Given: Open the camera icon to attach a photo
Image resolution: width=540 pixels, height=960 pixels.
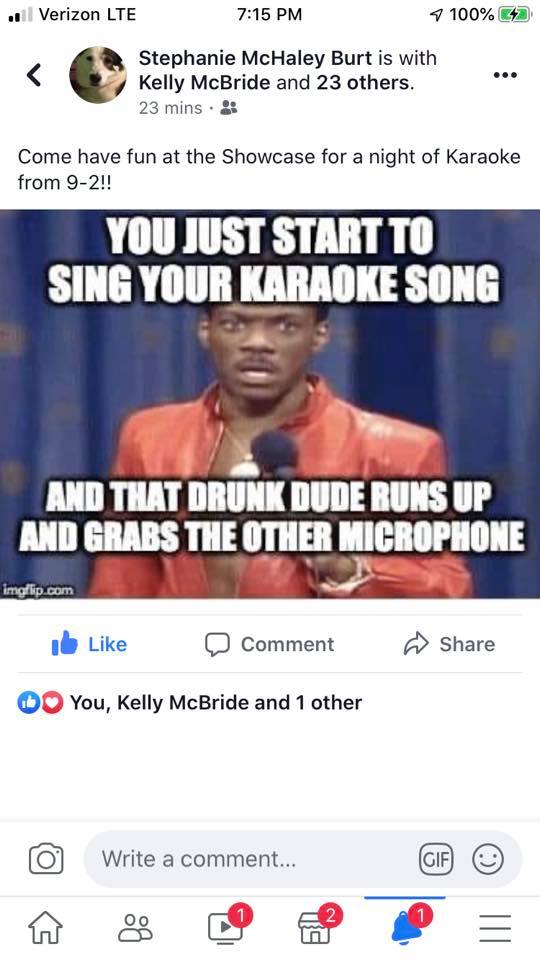Looking at the screenshot, I should pyautogui.click(x=46, y=858).
